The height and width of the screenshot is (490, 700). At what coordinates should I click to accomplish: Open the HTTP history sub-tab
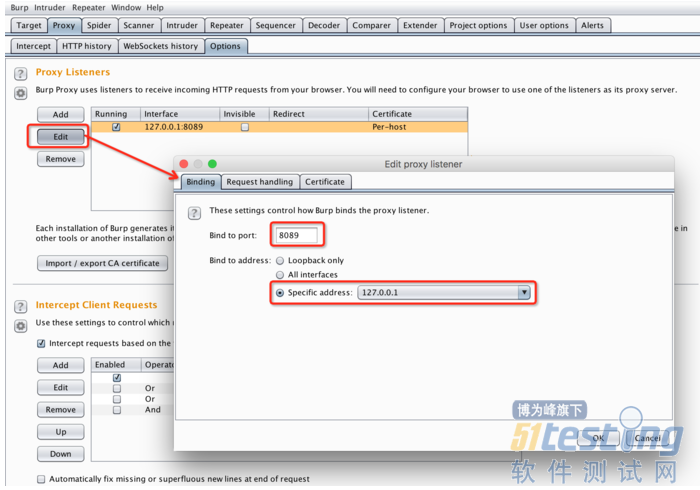click(x=87, y=46)
